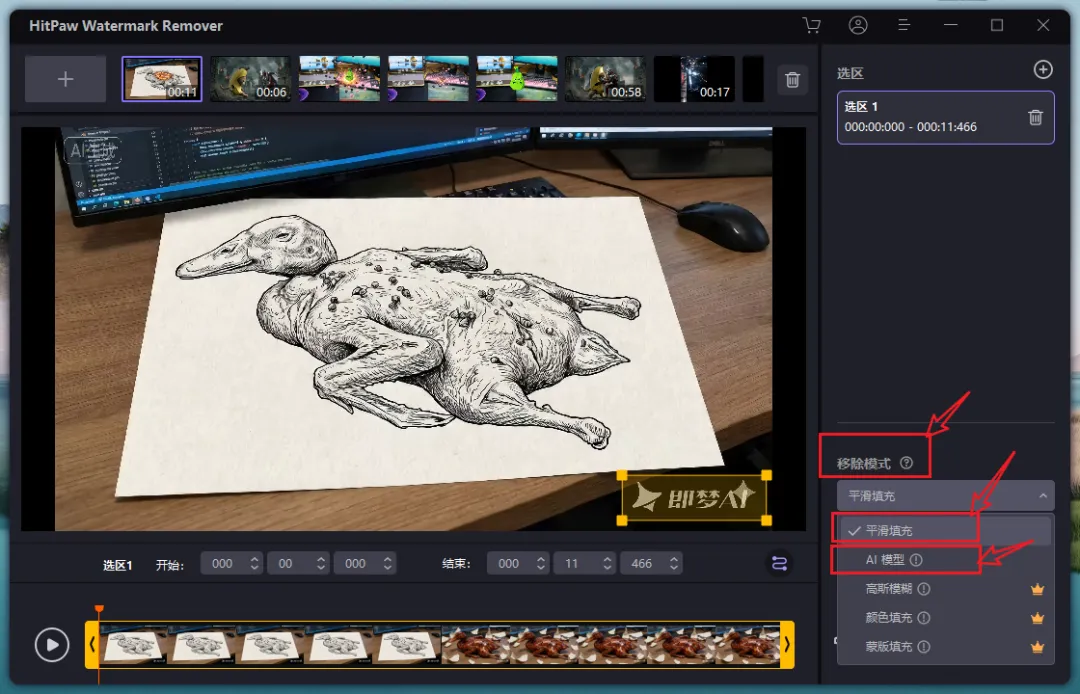Choose 蒙版填充 removal mode

(946, 646)
